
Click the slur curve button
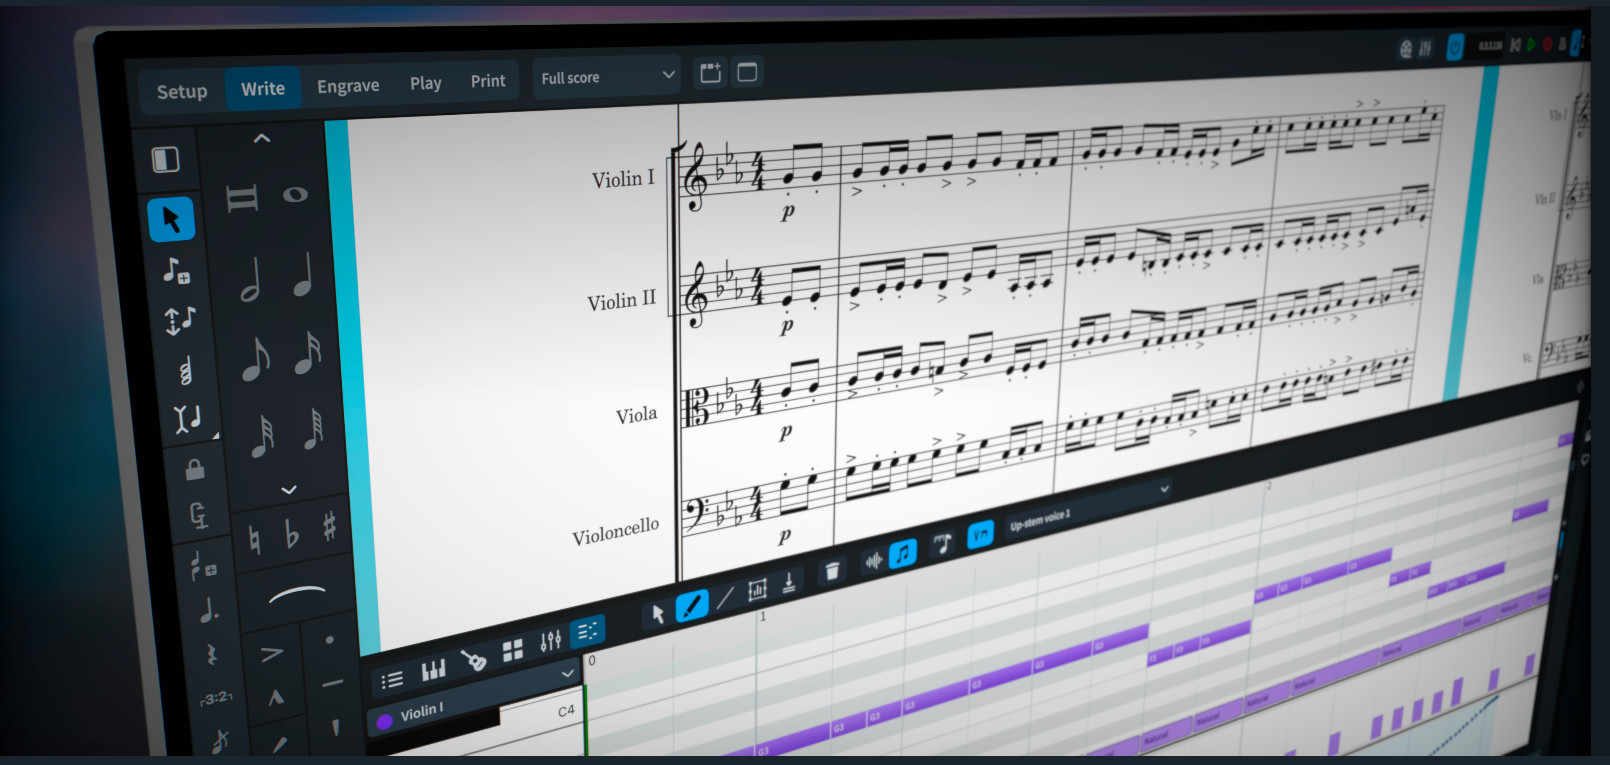click(x=297, y=595)
